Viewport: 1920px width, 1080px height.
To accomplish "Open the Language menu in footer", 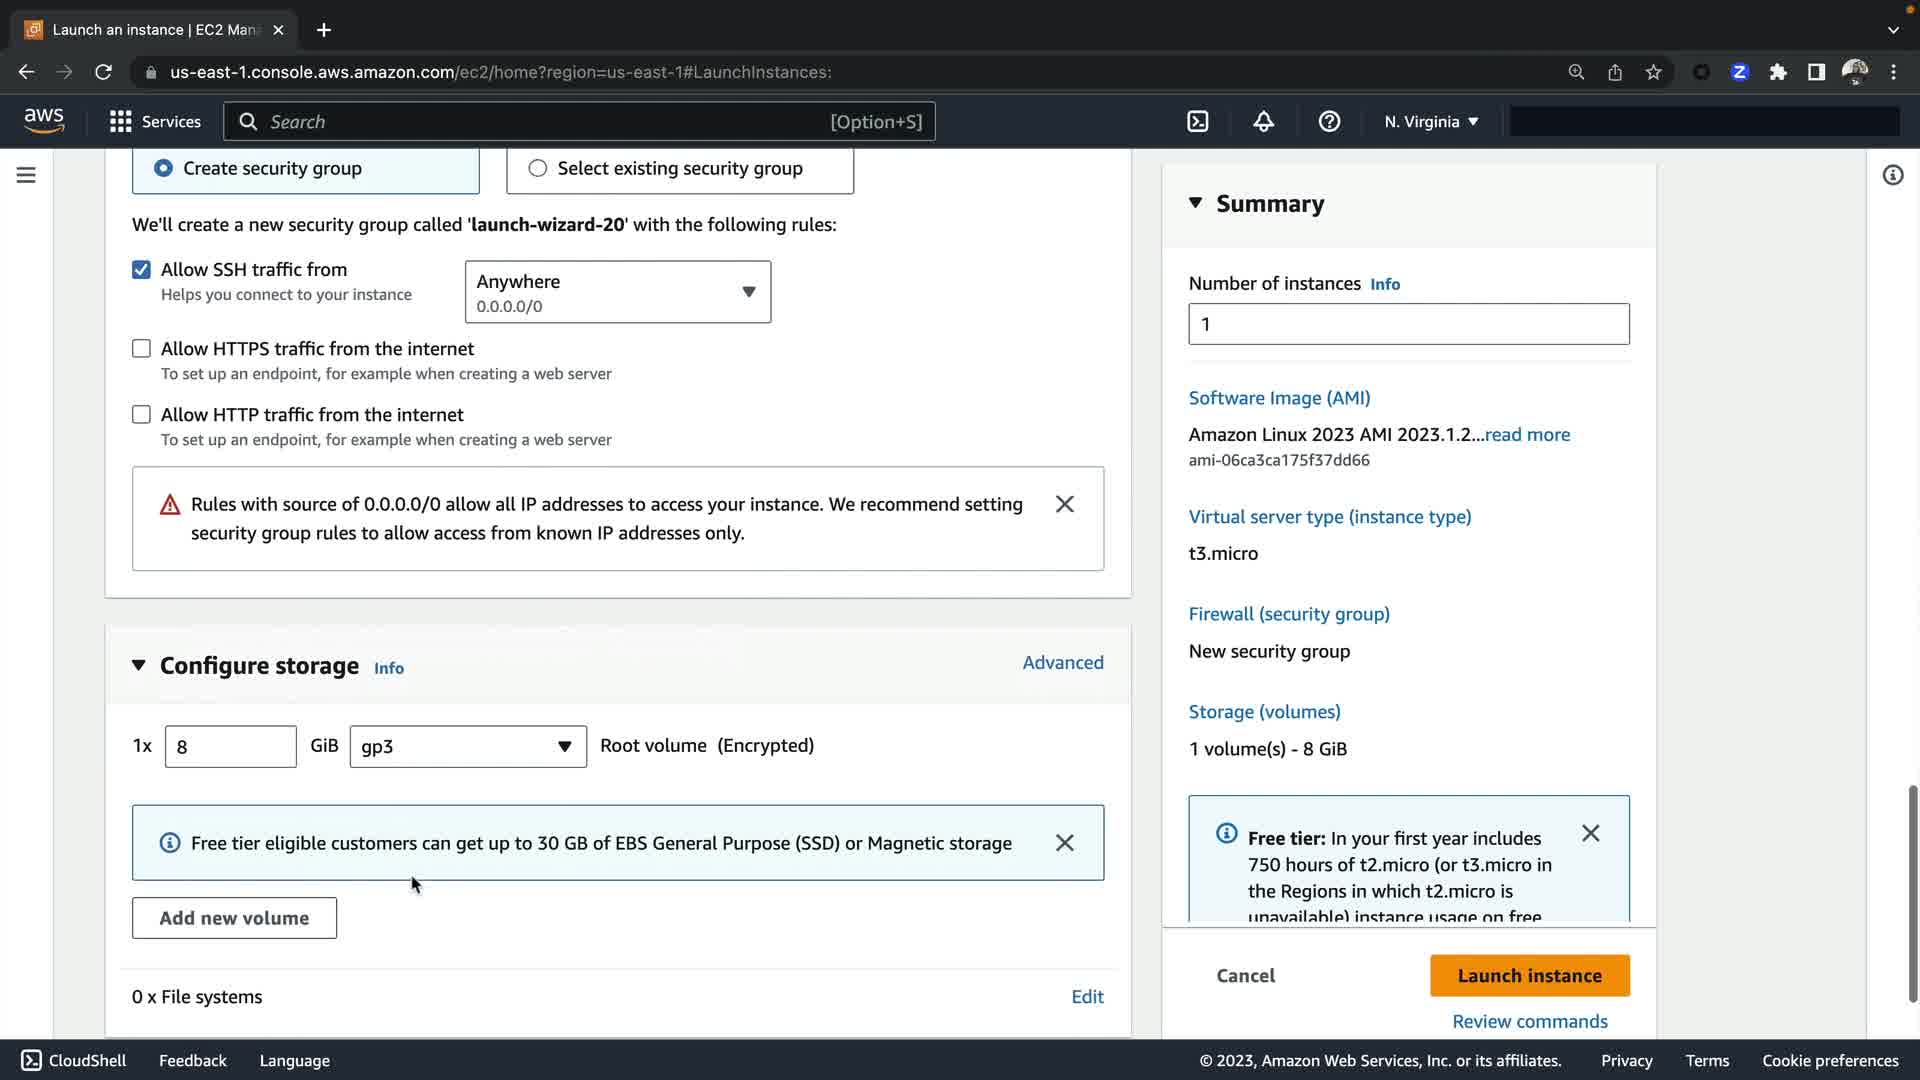I will pos(294,1061).
